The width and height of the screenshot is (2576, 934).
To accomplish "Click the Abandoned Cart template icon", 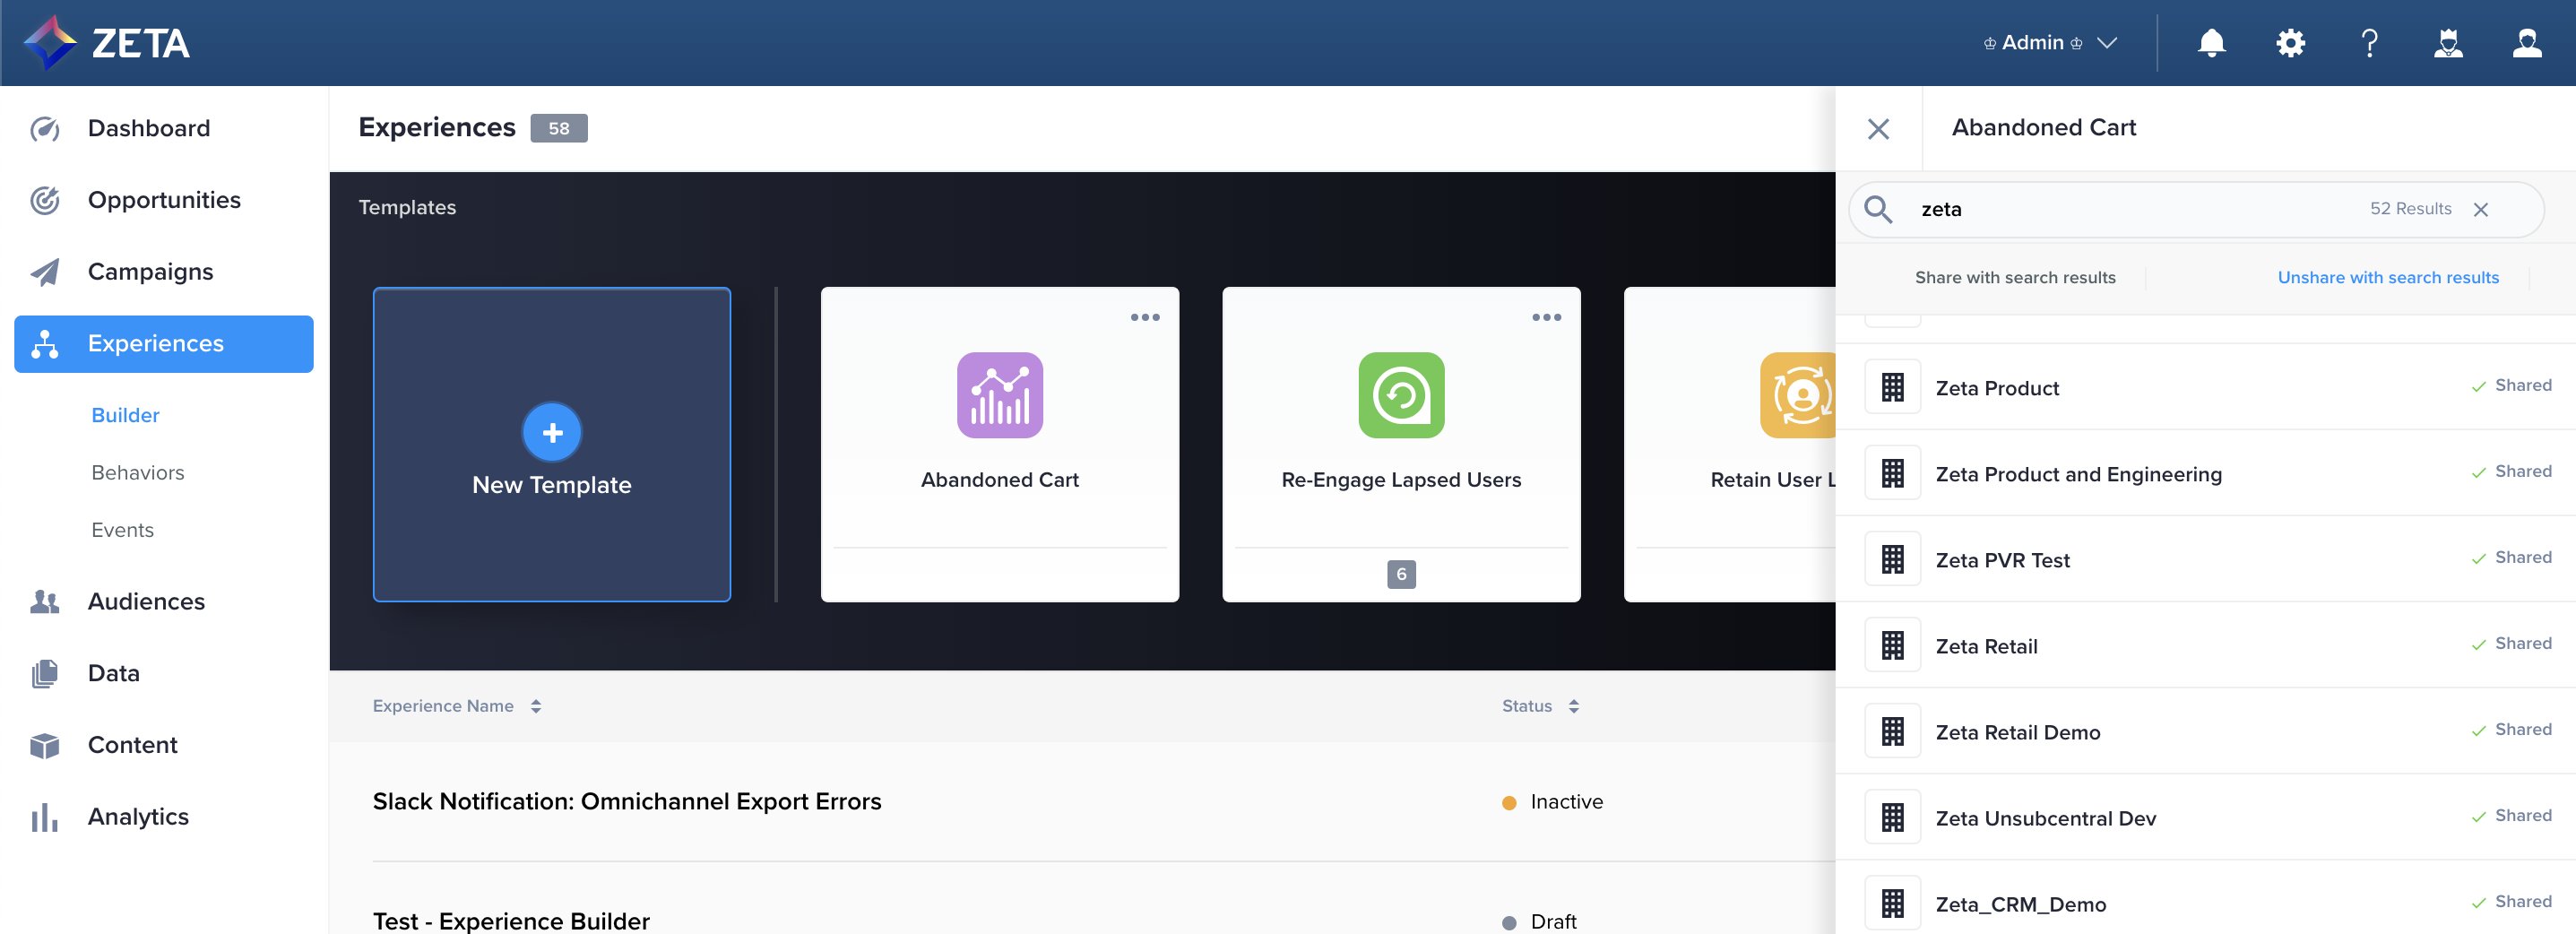I will (999, 395).
